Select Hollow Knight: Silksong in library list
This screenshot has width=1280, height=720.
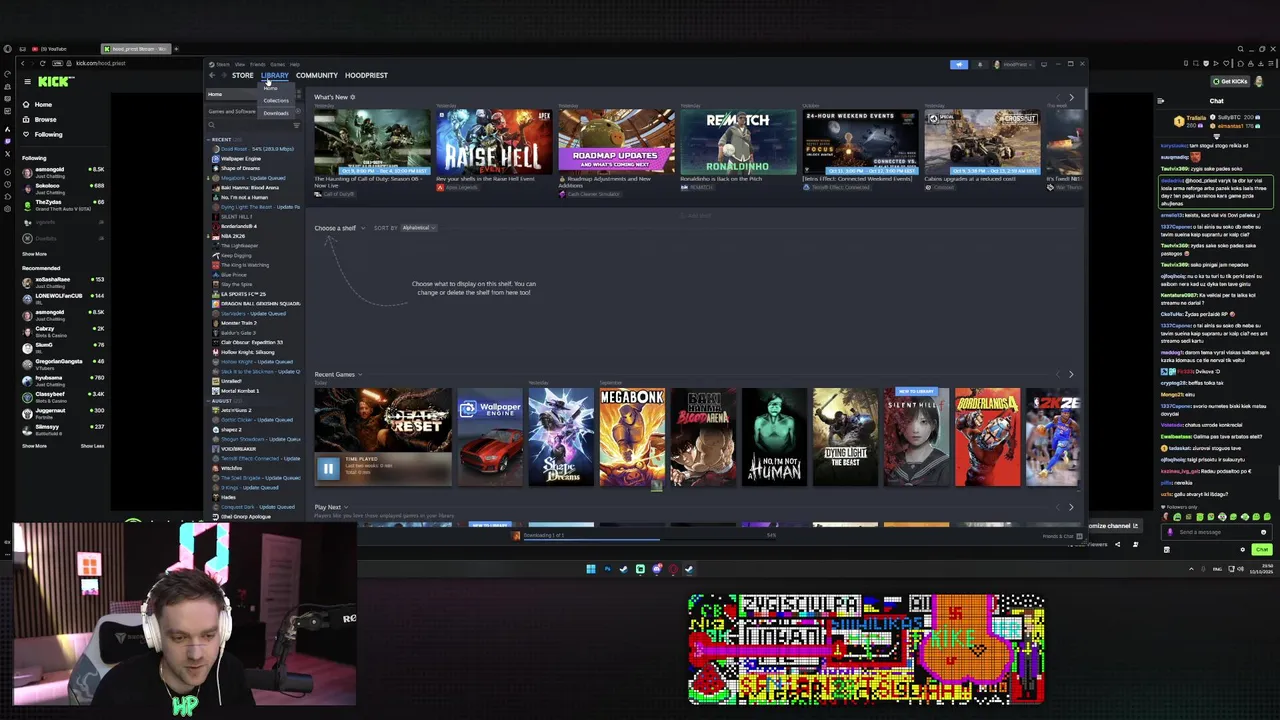pyautogui.click(x=247, y=352)
